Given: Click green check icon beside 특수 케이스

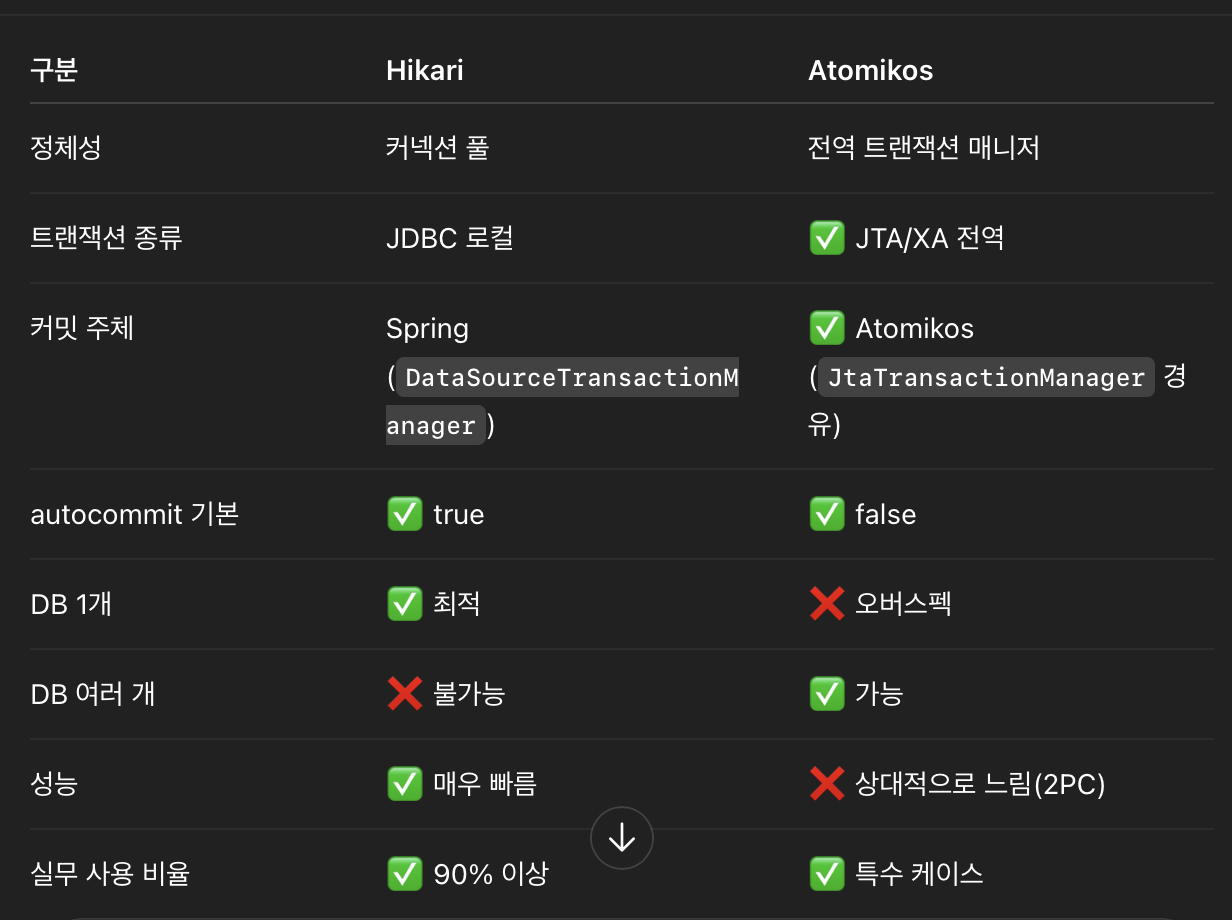Looking at the screenshot, I should coord(827,874).
